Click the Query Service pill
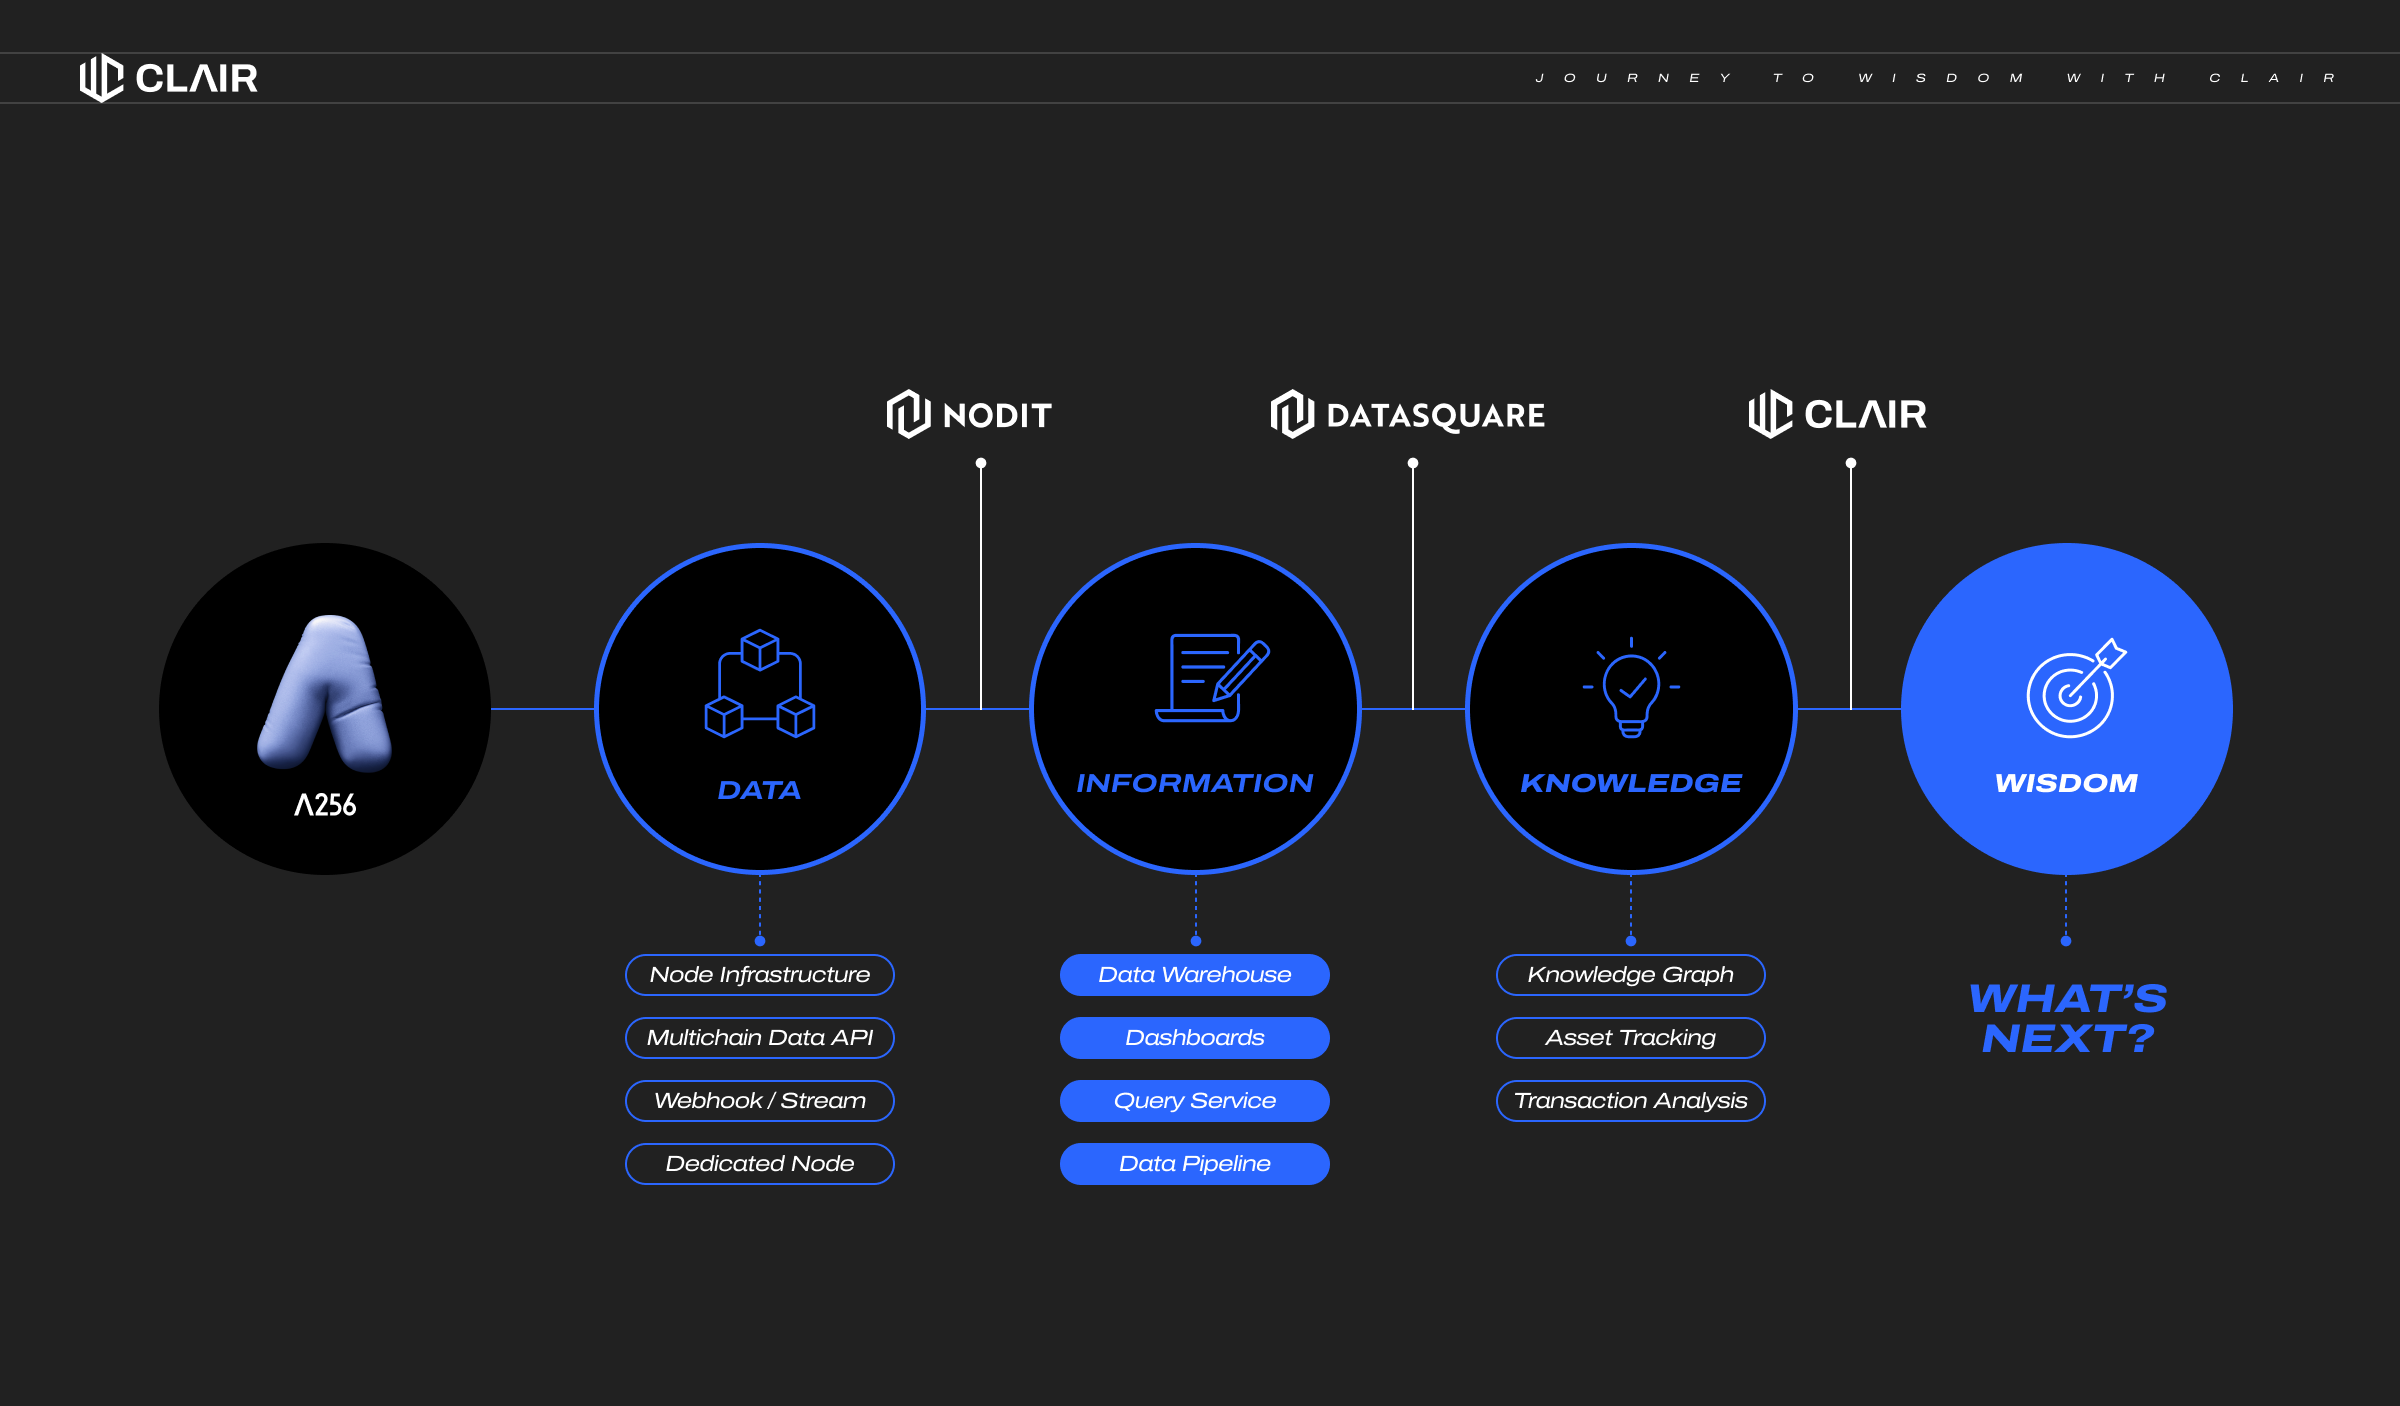The height and width of the screenshot is (1406, 2400). click(1195, 1101)
